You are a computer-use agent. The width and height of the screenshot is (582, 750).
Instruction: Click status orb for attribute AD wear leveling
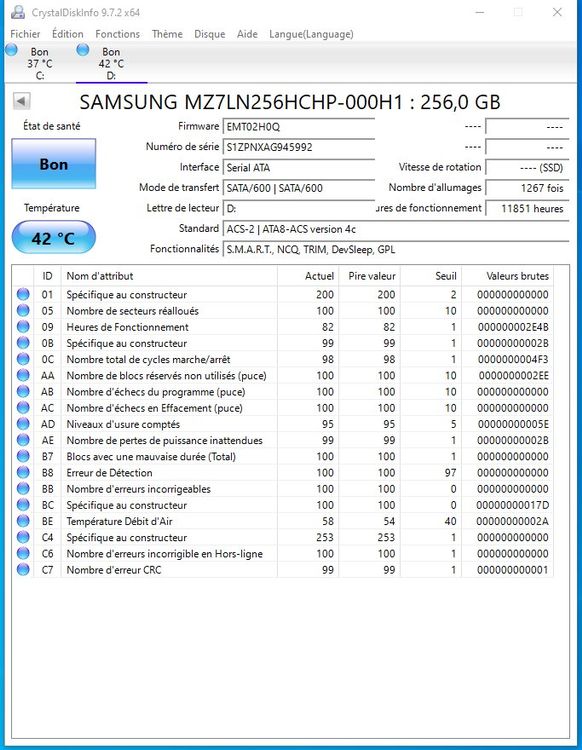click(x=23, y=424)
